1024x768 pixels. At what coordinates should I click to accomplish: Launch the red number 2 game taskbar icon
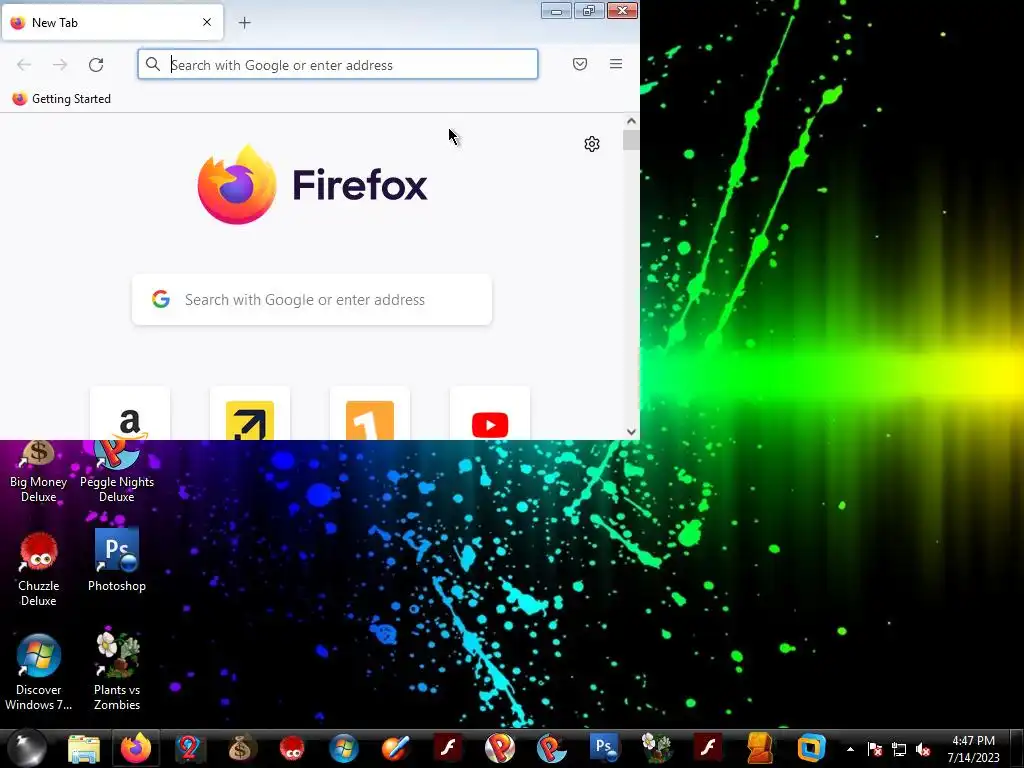click(x=189, y=748)
